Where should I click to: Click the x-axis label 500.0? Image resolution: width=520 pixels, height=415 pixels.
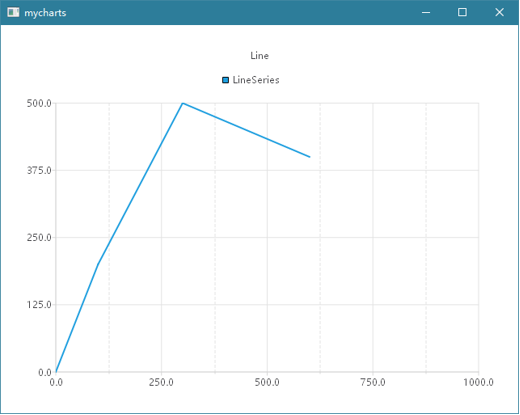(x=267, y=382)
